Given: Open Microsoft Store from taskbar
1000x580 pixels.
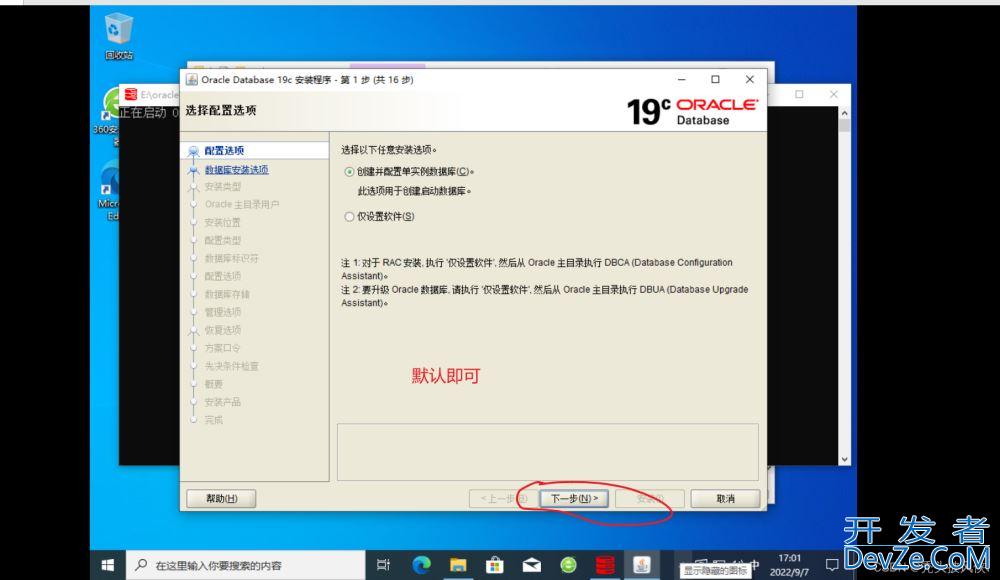Looking at the screenshot, I should (495, 565).
